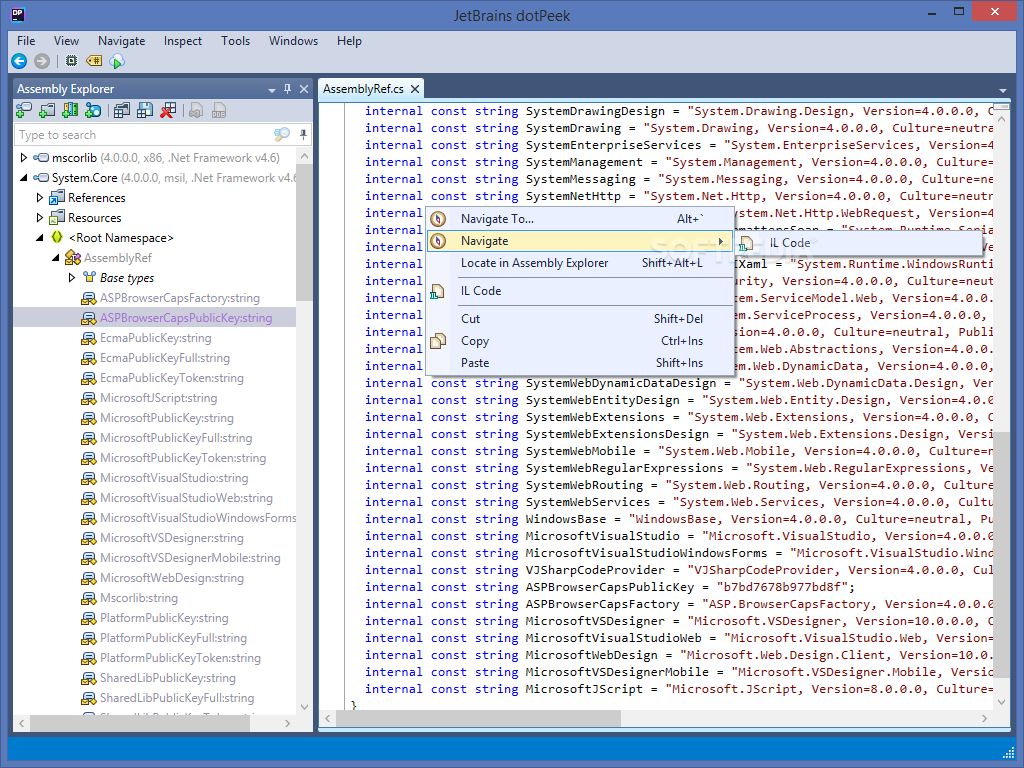The width and height of the screenshot is (1024, 768).
Task: Select MicrosoftJScript:string in tree
Action: [x=158, y=398]
